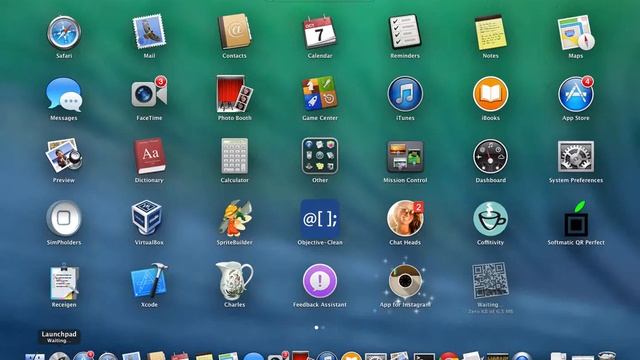Launch the Preview app
This screenshot has width=640, height=360.
(x=64, y=156)
